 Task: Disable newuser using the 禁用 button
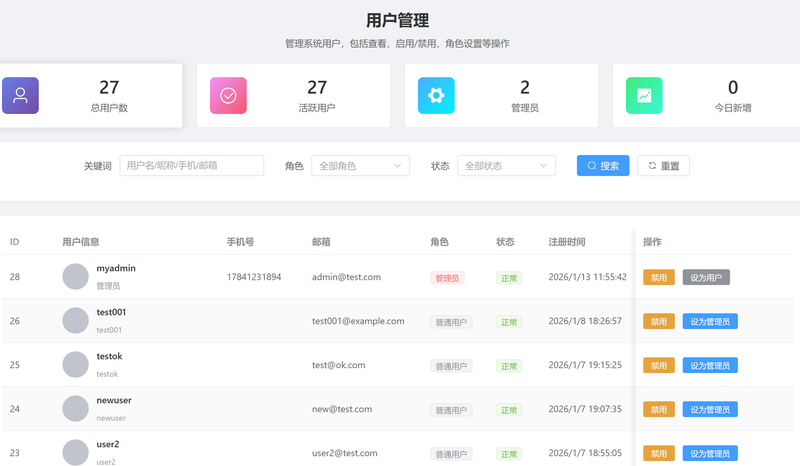(659, 410)
